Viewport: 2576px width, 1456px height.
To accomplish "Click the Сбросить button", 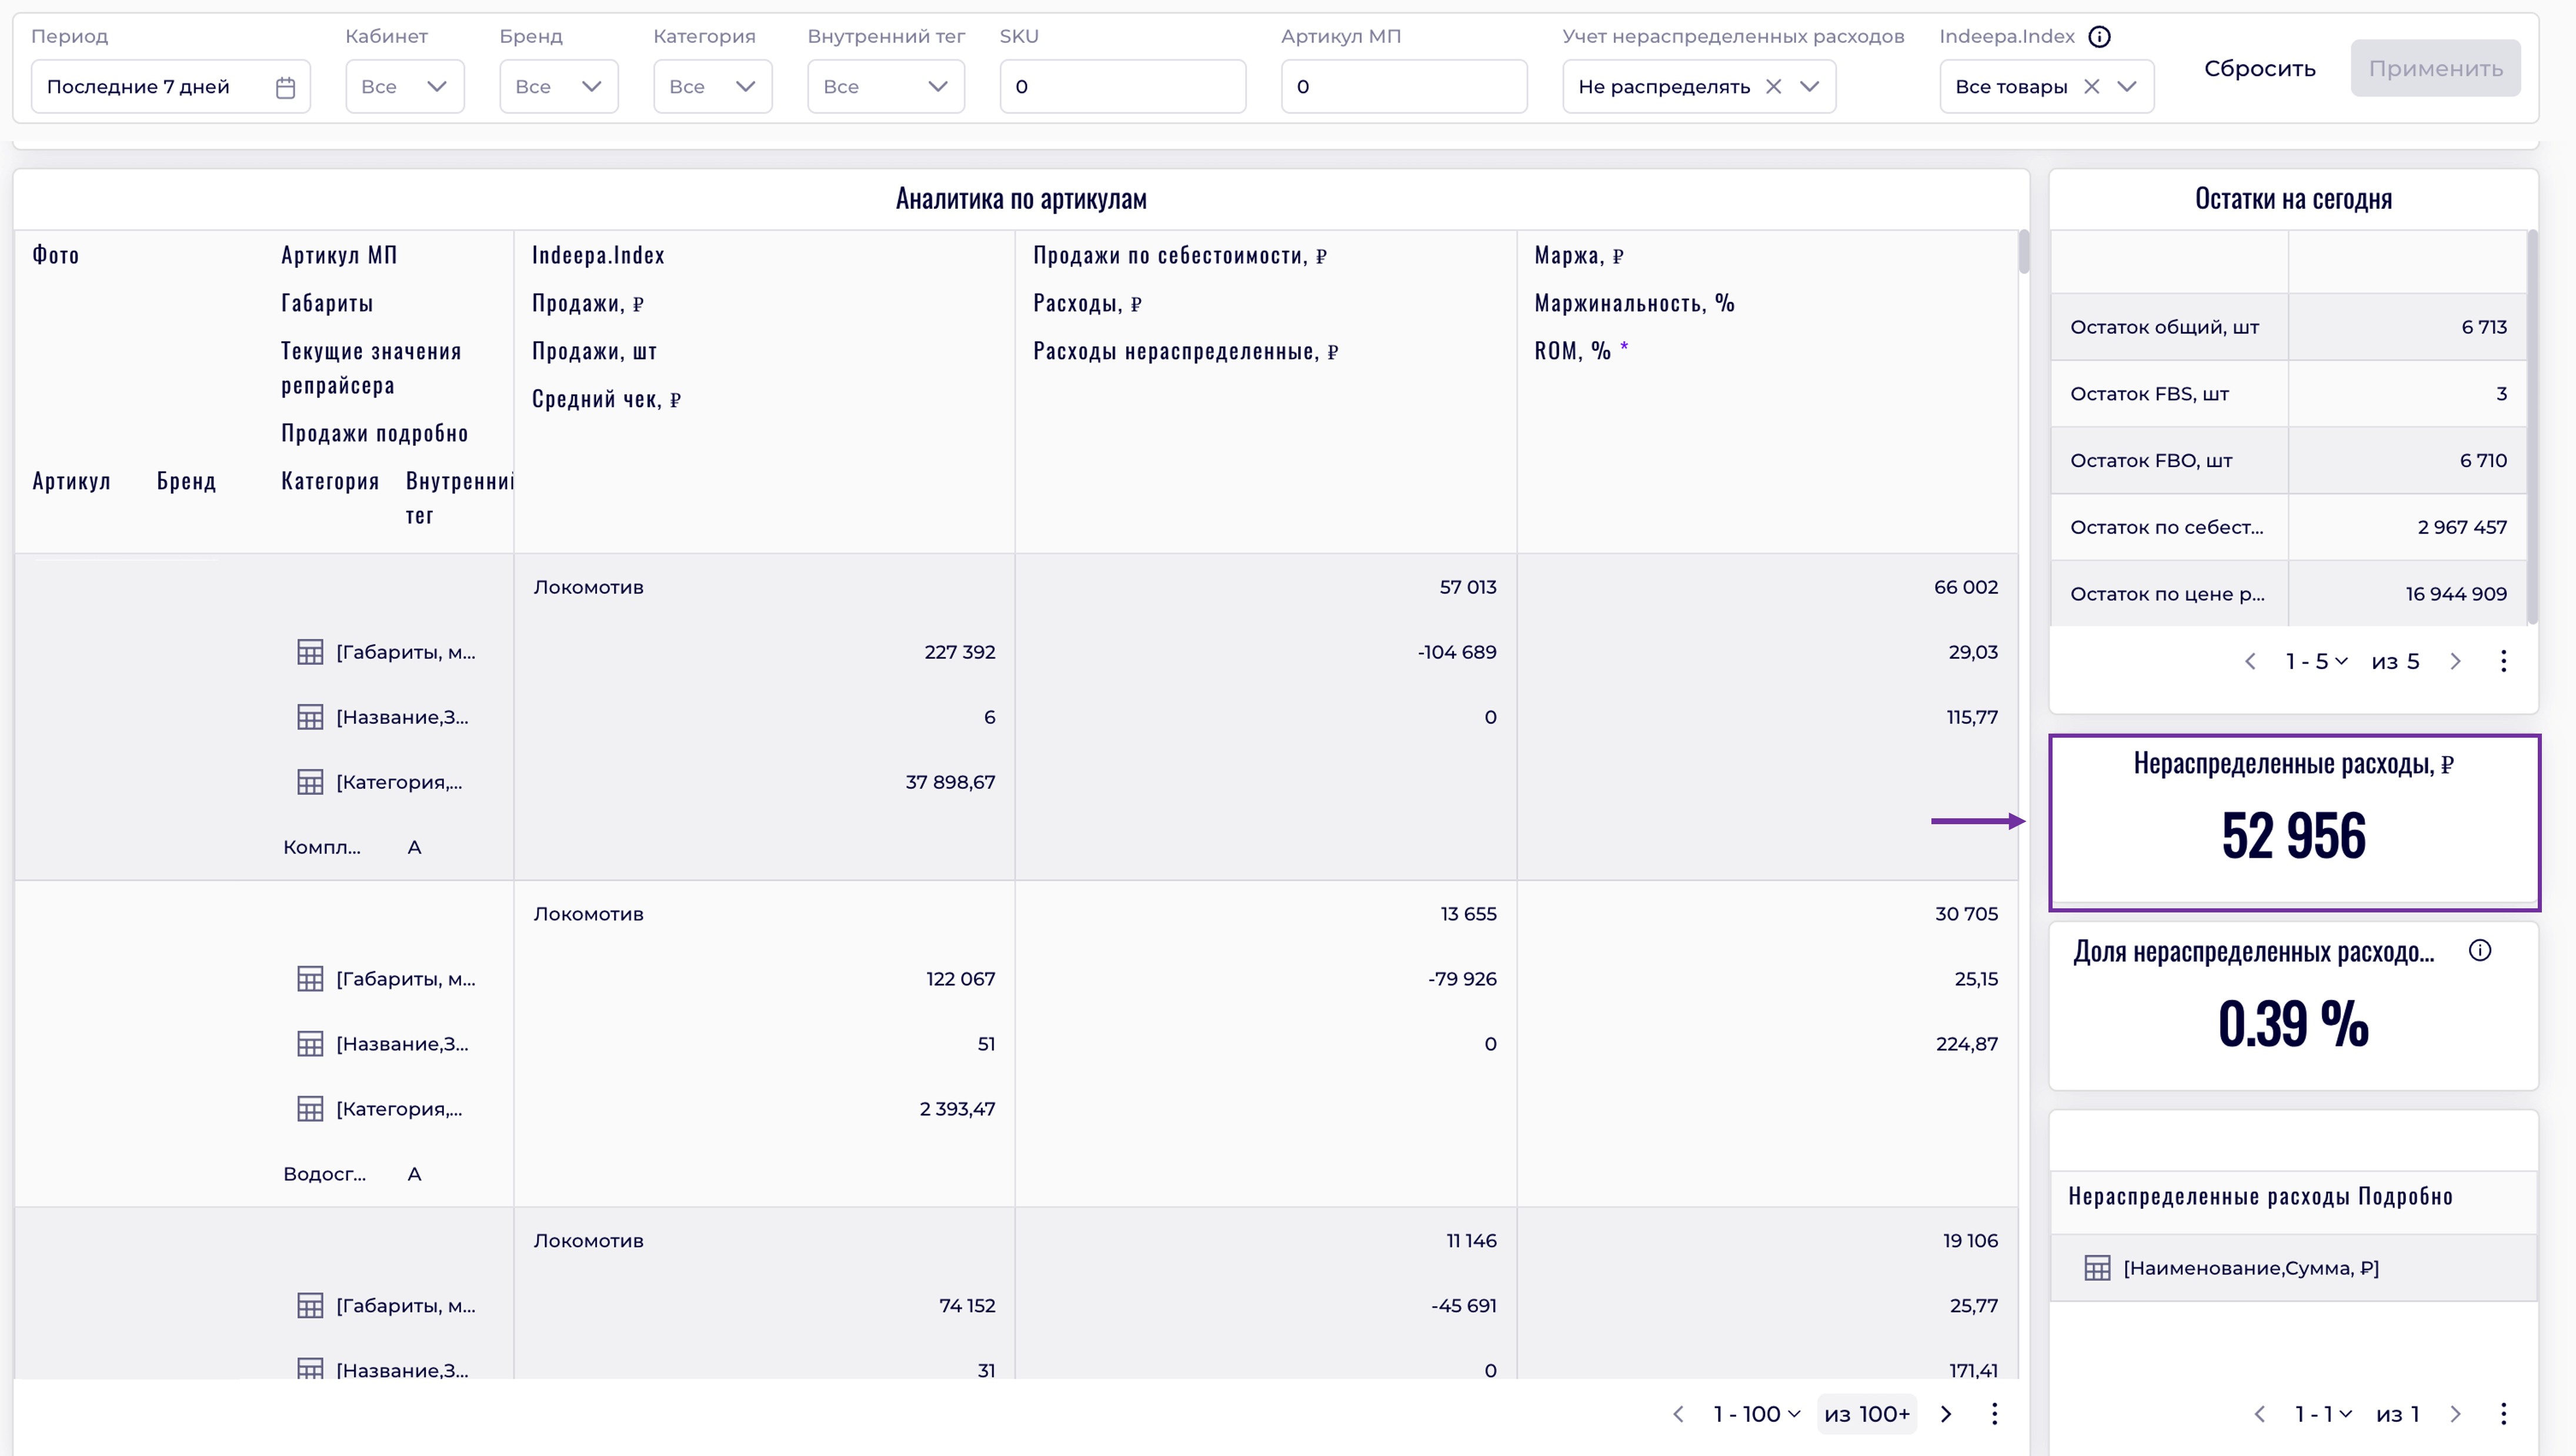I will pos(2259,69).
